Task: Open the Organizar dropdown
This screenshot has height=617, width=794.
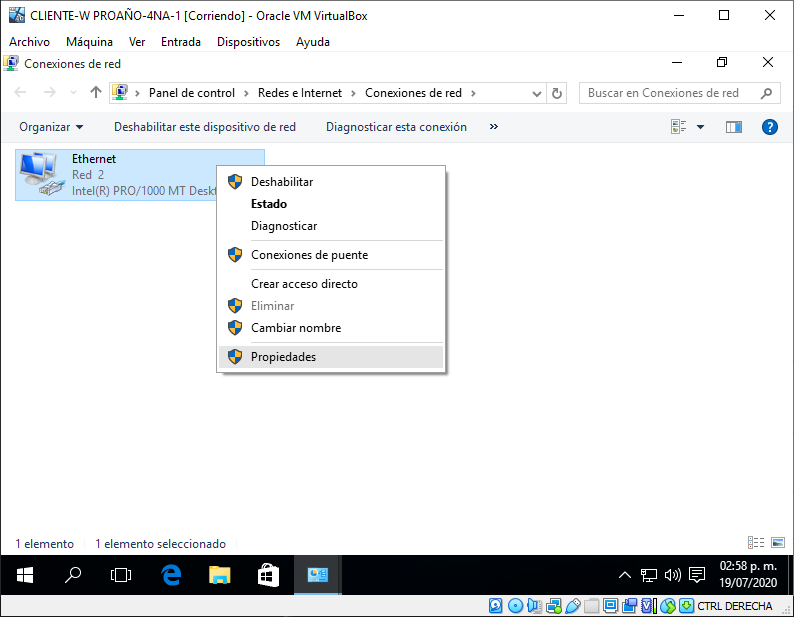Action: click(x=51, y=127)
